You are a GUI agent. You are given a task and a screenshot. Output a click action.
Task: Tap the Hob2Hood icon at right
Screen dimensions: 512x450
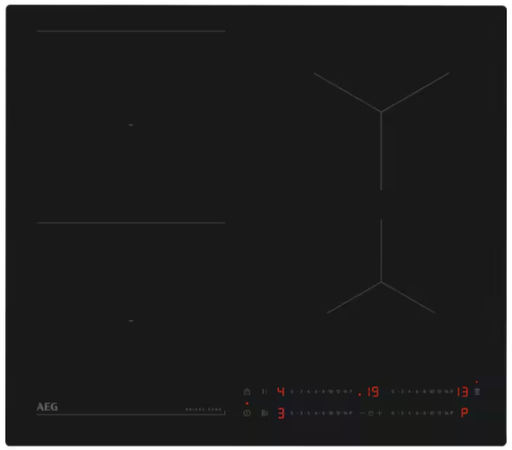477,391
